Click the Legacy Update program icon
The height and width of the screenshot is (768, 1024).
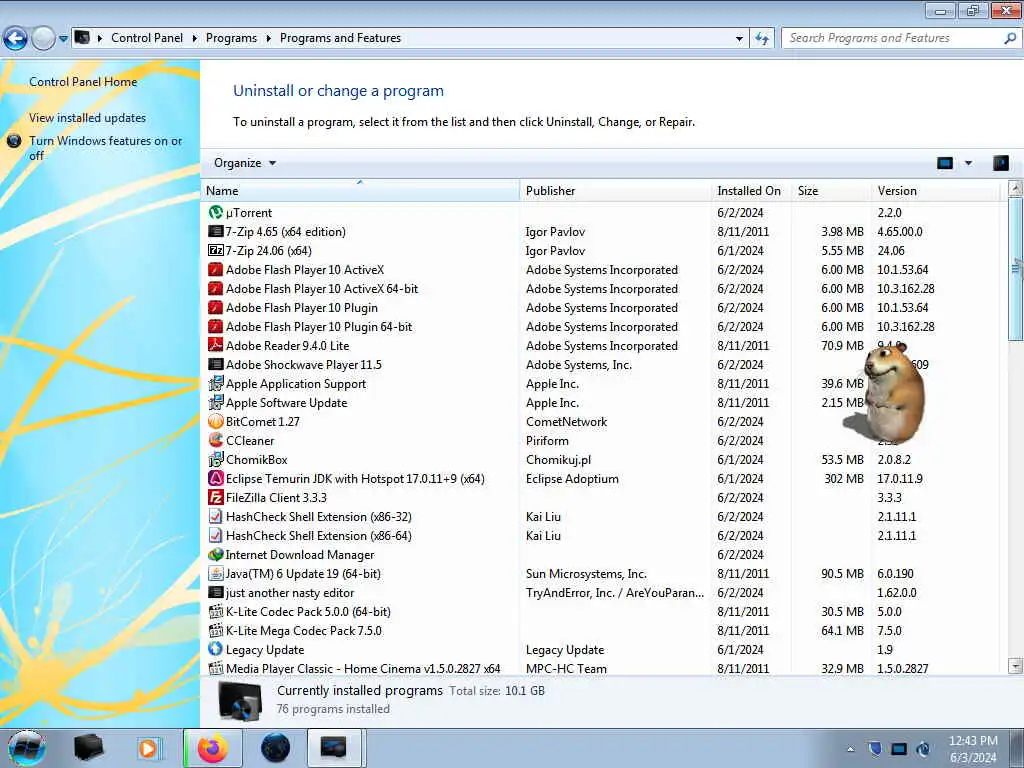click(216, 649)
